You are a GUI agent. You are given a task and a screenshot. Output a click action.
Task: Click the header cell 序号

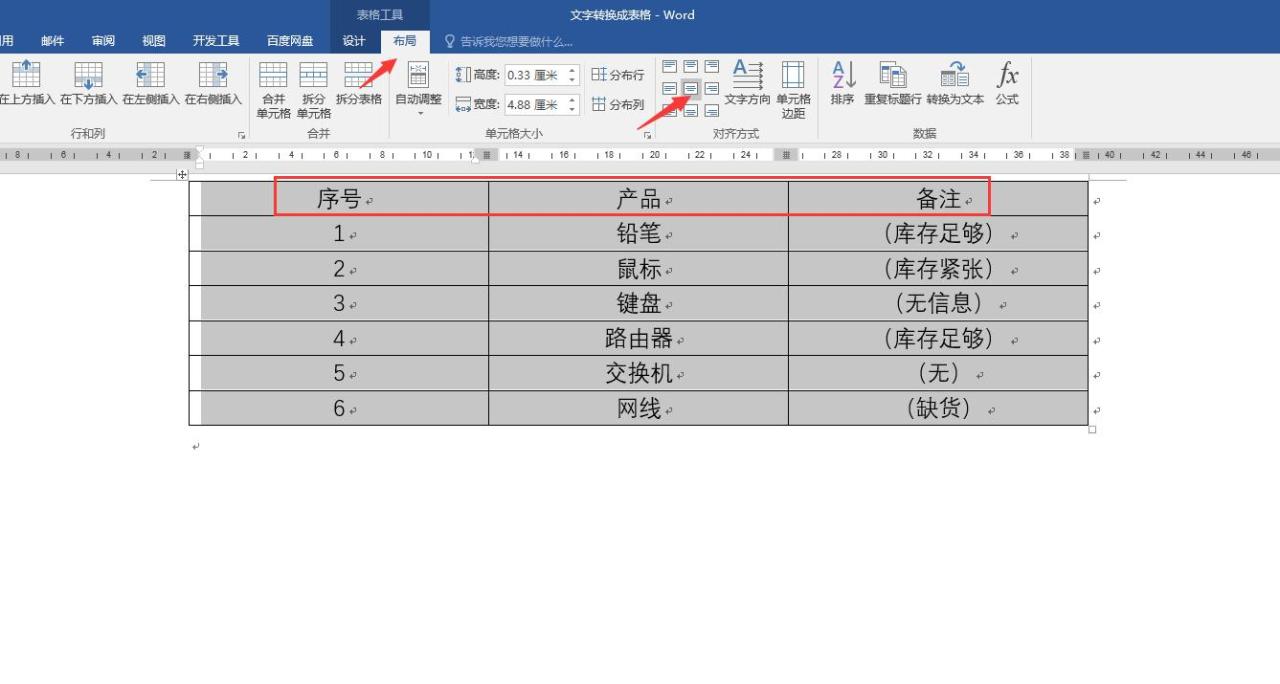point(339,198)
